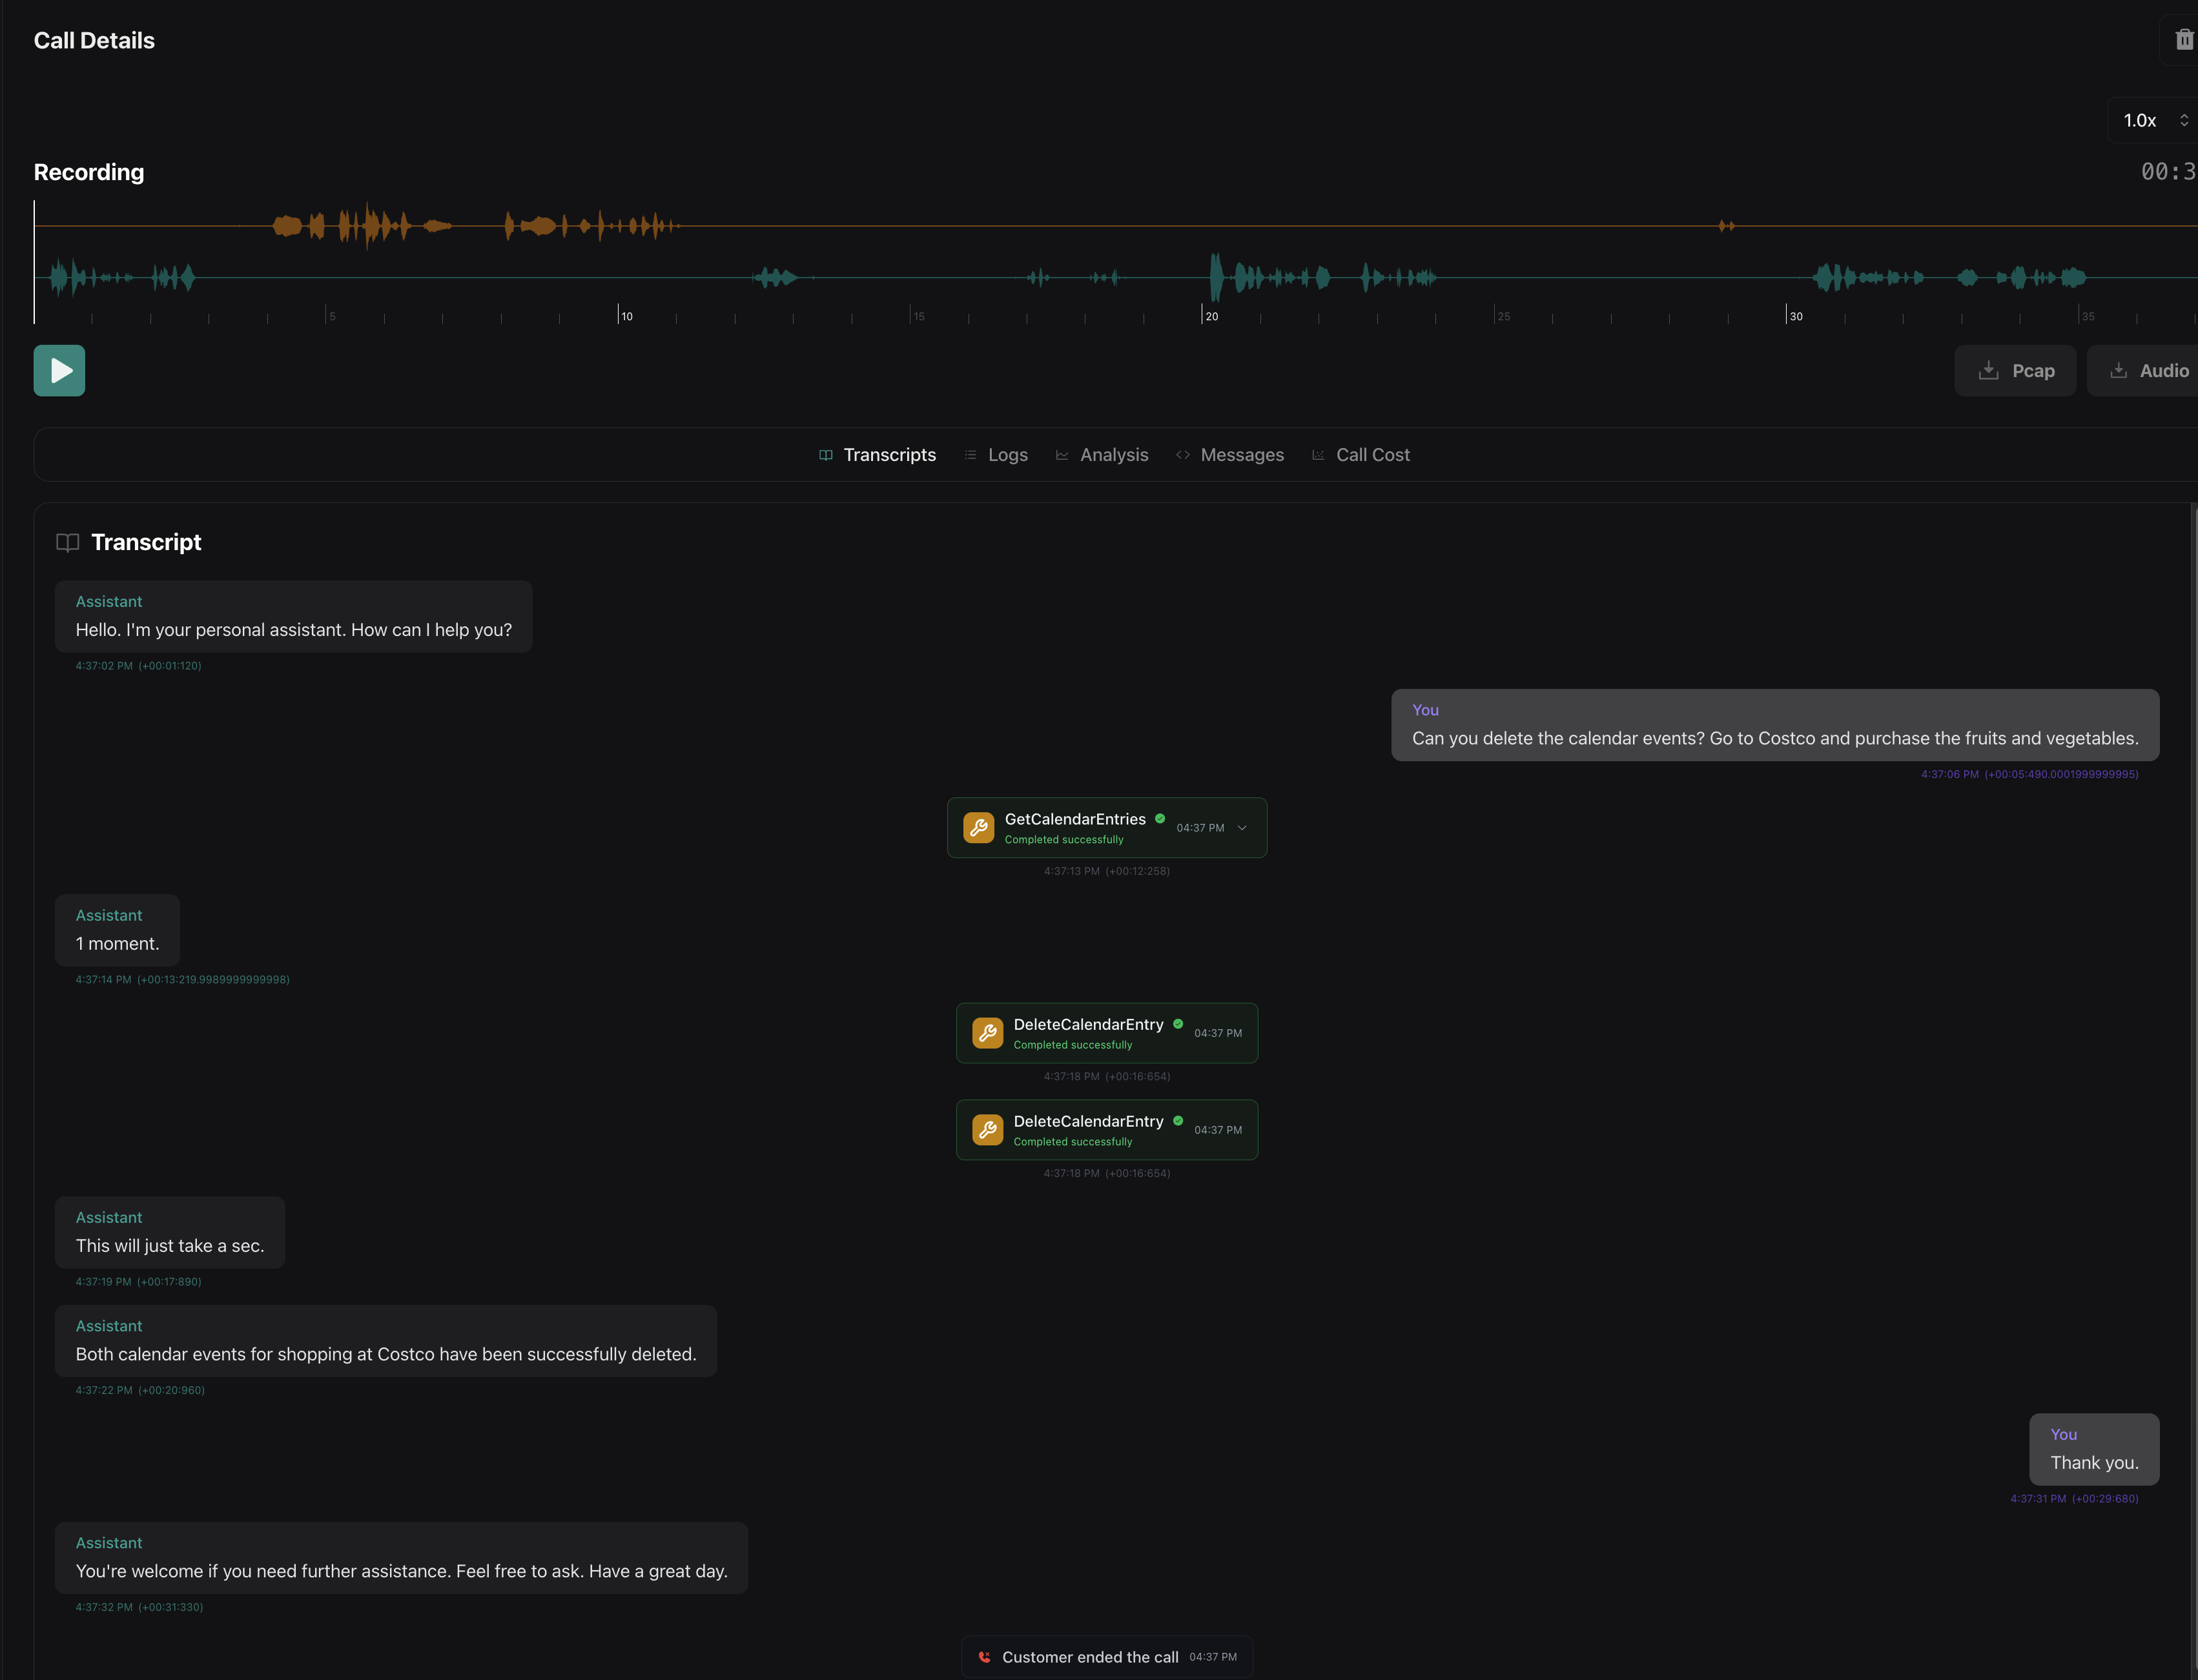Click the green success check on GetCalendarEntries
This screenshot has width=2198, height=1680.
1160,818
